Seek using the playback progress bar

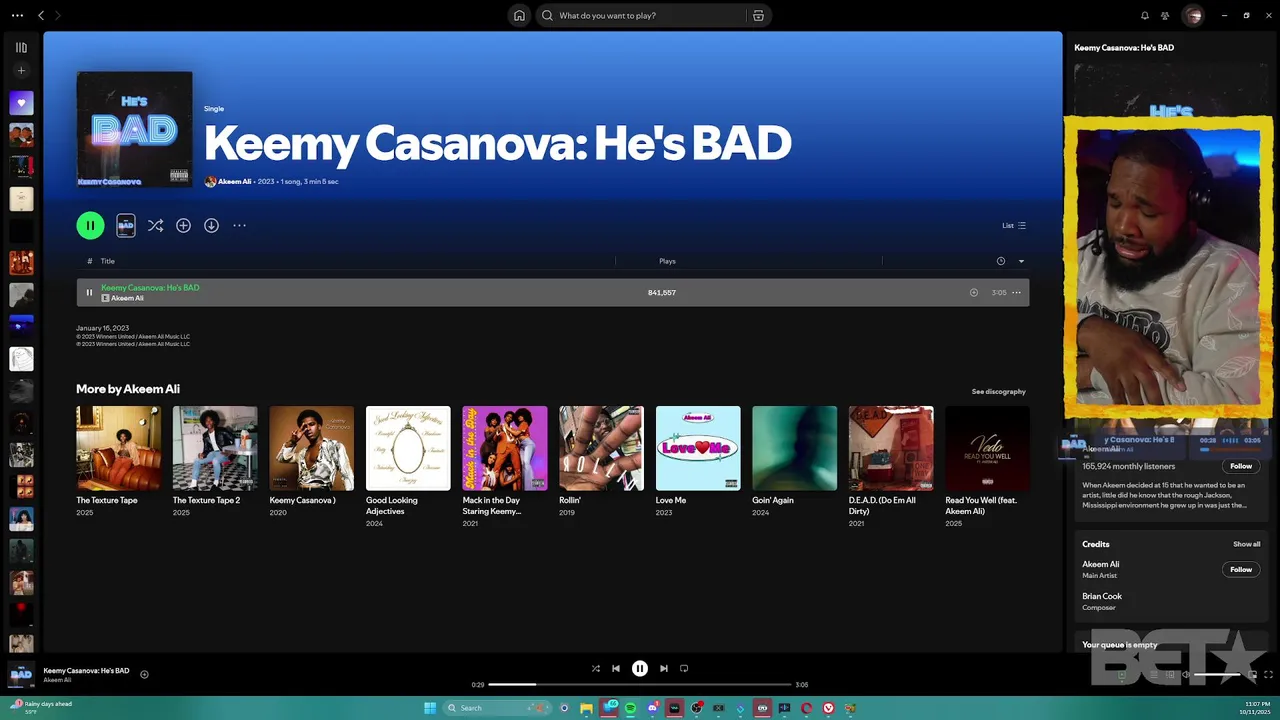point(640,685)
